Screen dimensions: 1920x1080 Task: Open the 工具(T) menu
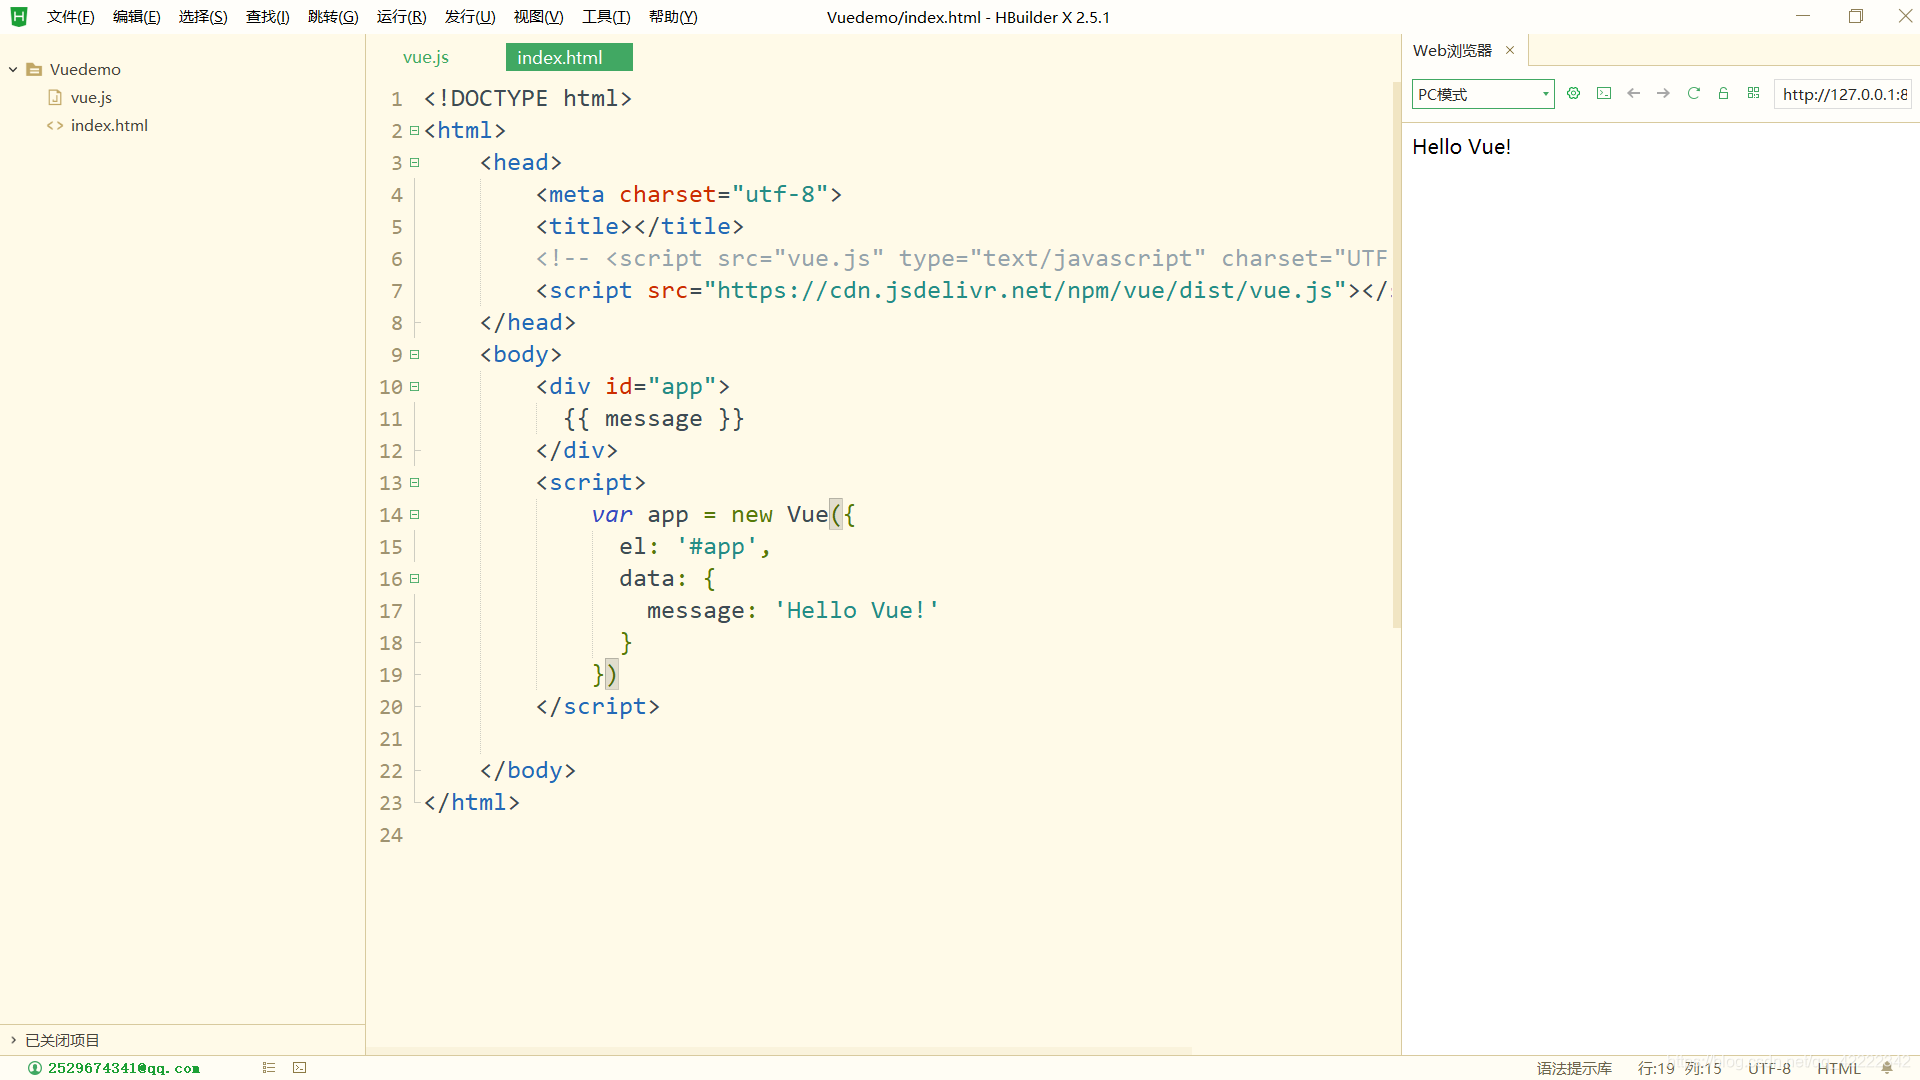[x=606, y=17]
